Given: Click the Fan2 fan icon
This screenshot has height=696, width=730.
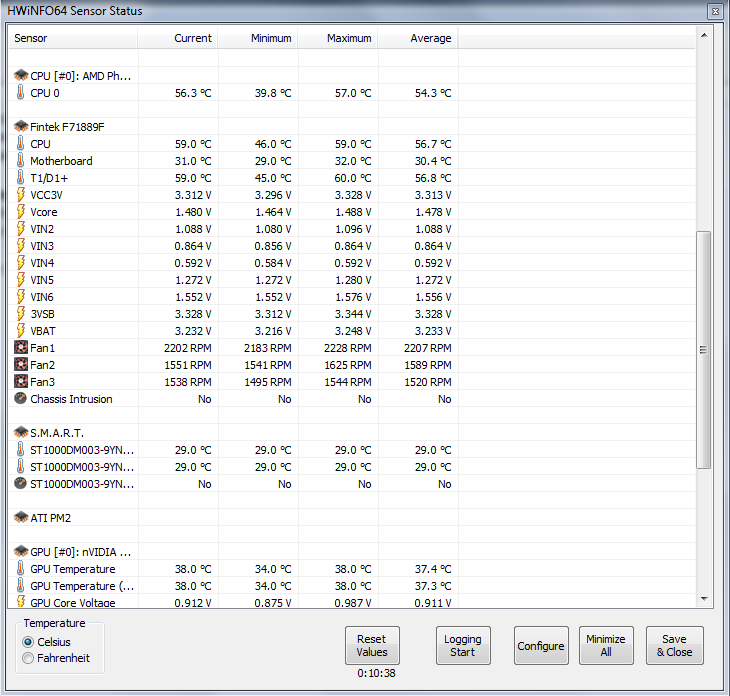Looking at the screenshot, I should tap(21, 365).
